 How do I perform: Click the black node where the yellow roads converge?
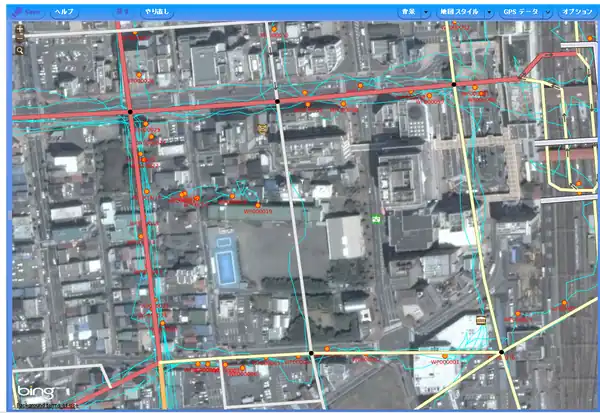click(500, 352)
